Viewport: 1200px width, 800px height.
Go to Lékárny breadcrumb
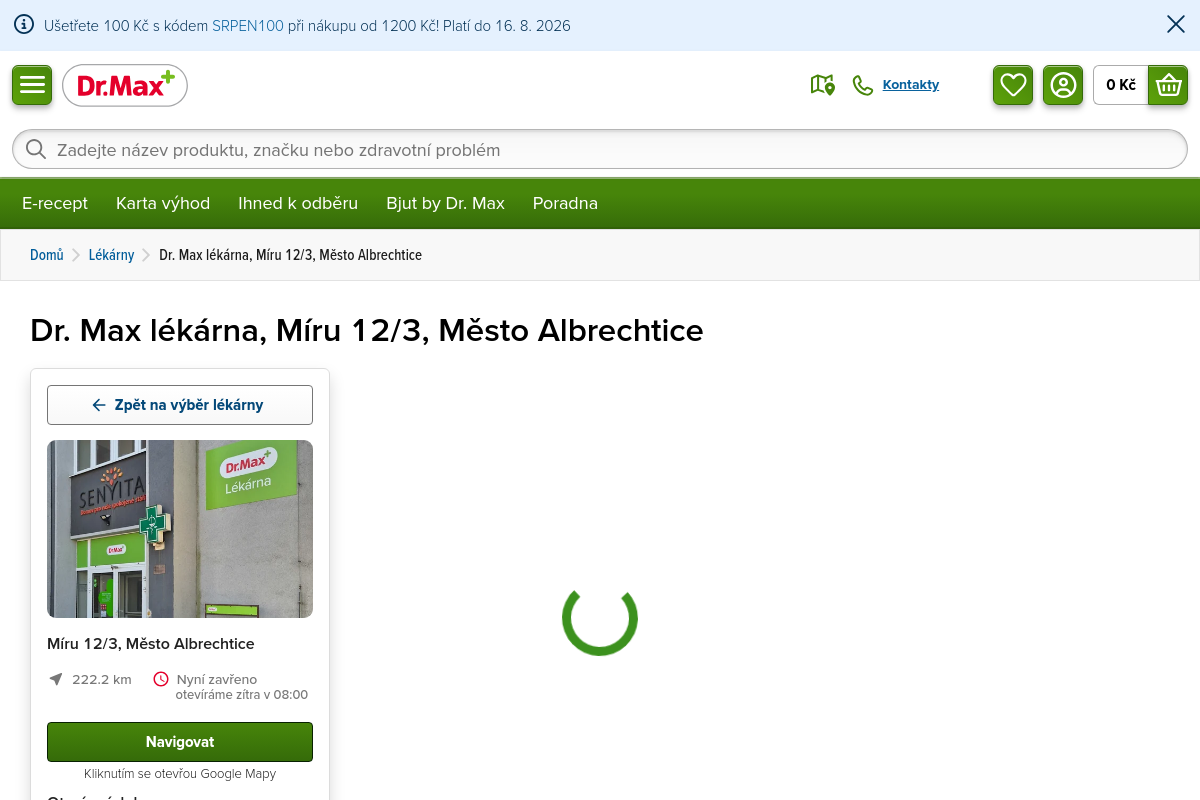(x=111, y=255)
